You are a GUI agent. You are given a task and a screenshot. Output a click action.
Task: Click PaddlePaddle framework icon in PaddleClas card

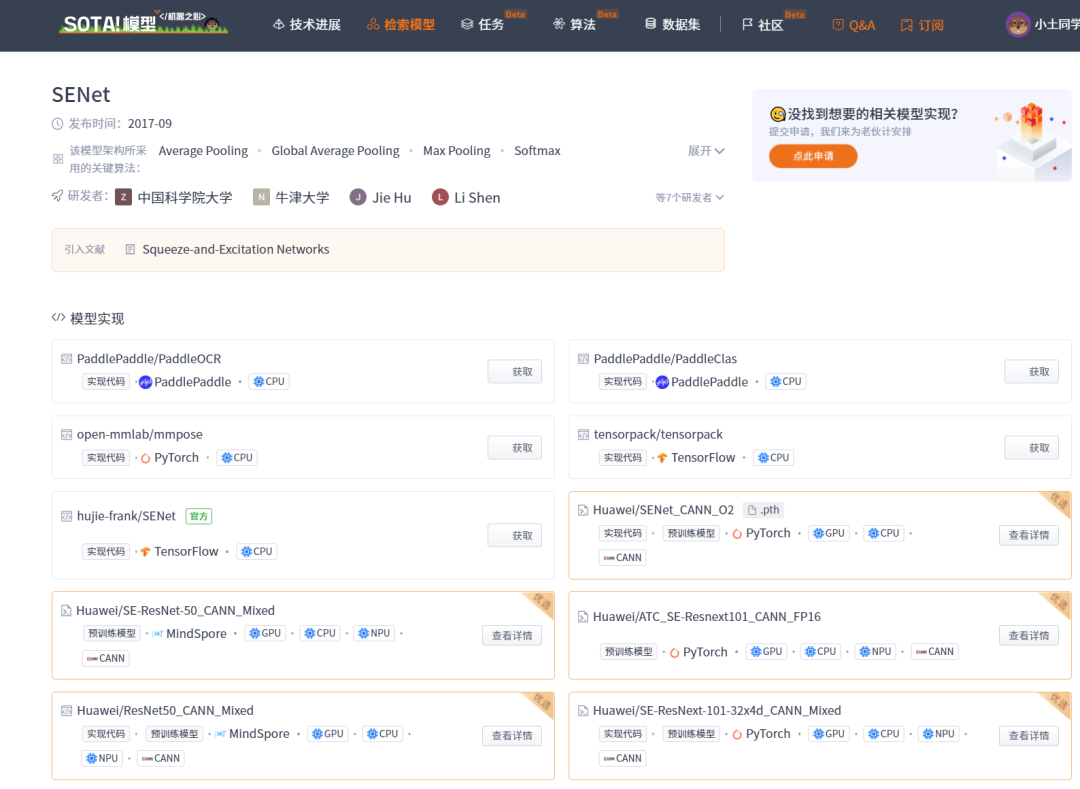662,382
